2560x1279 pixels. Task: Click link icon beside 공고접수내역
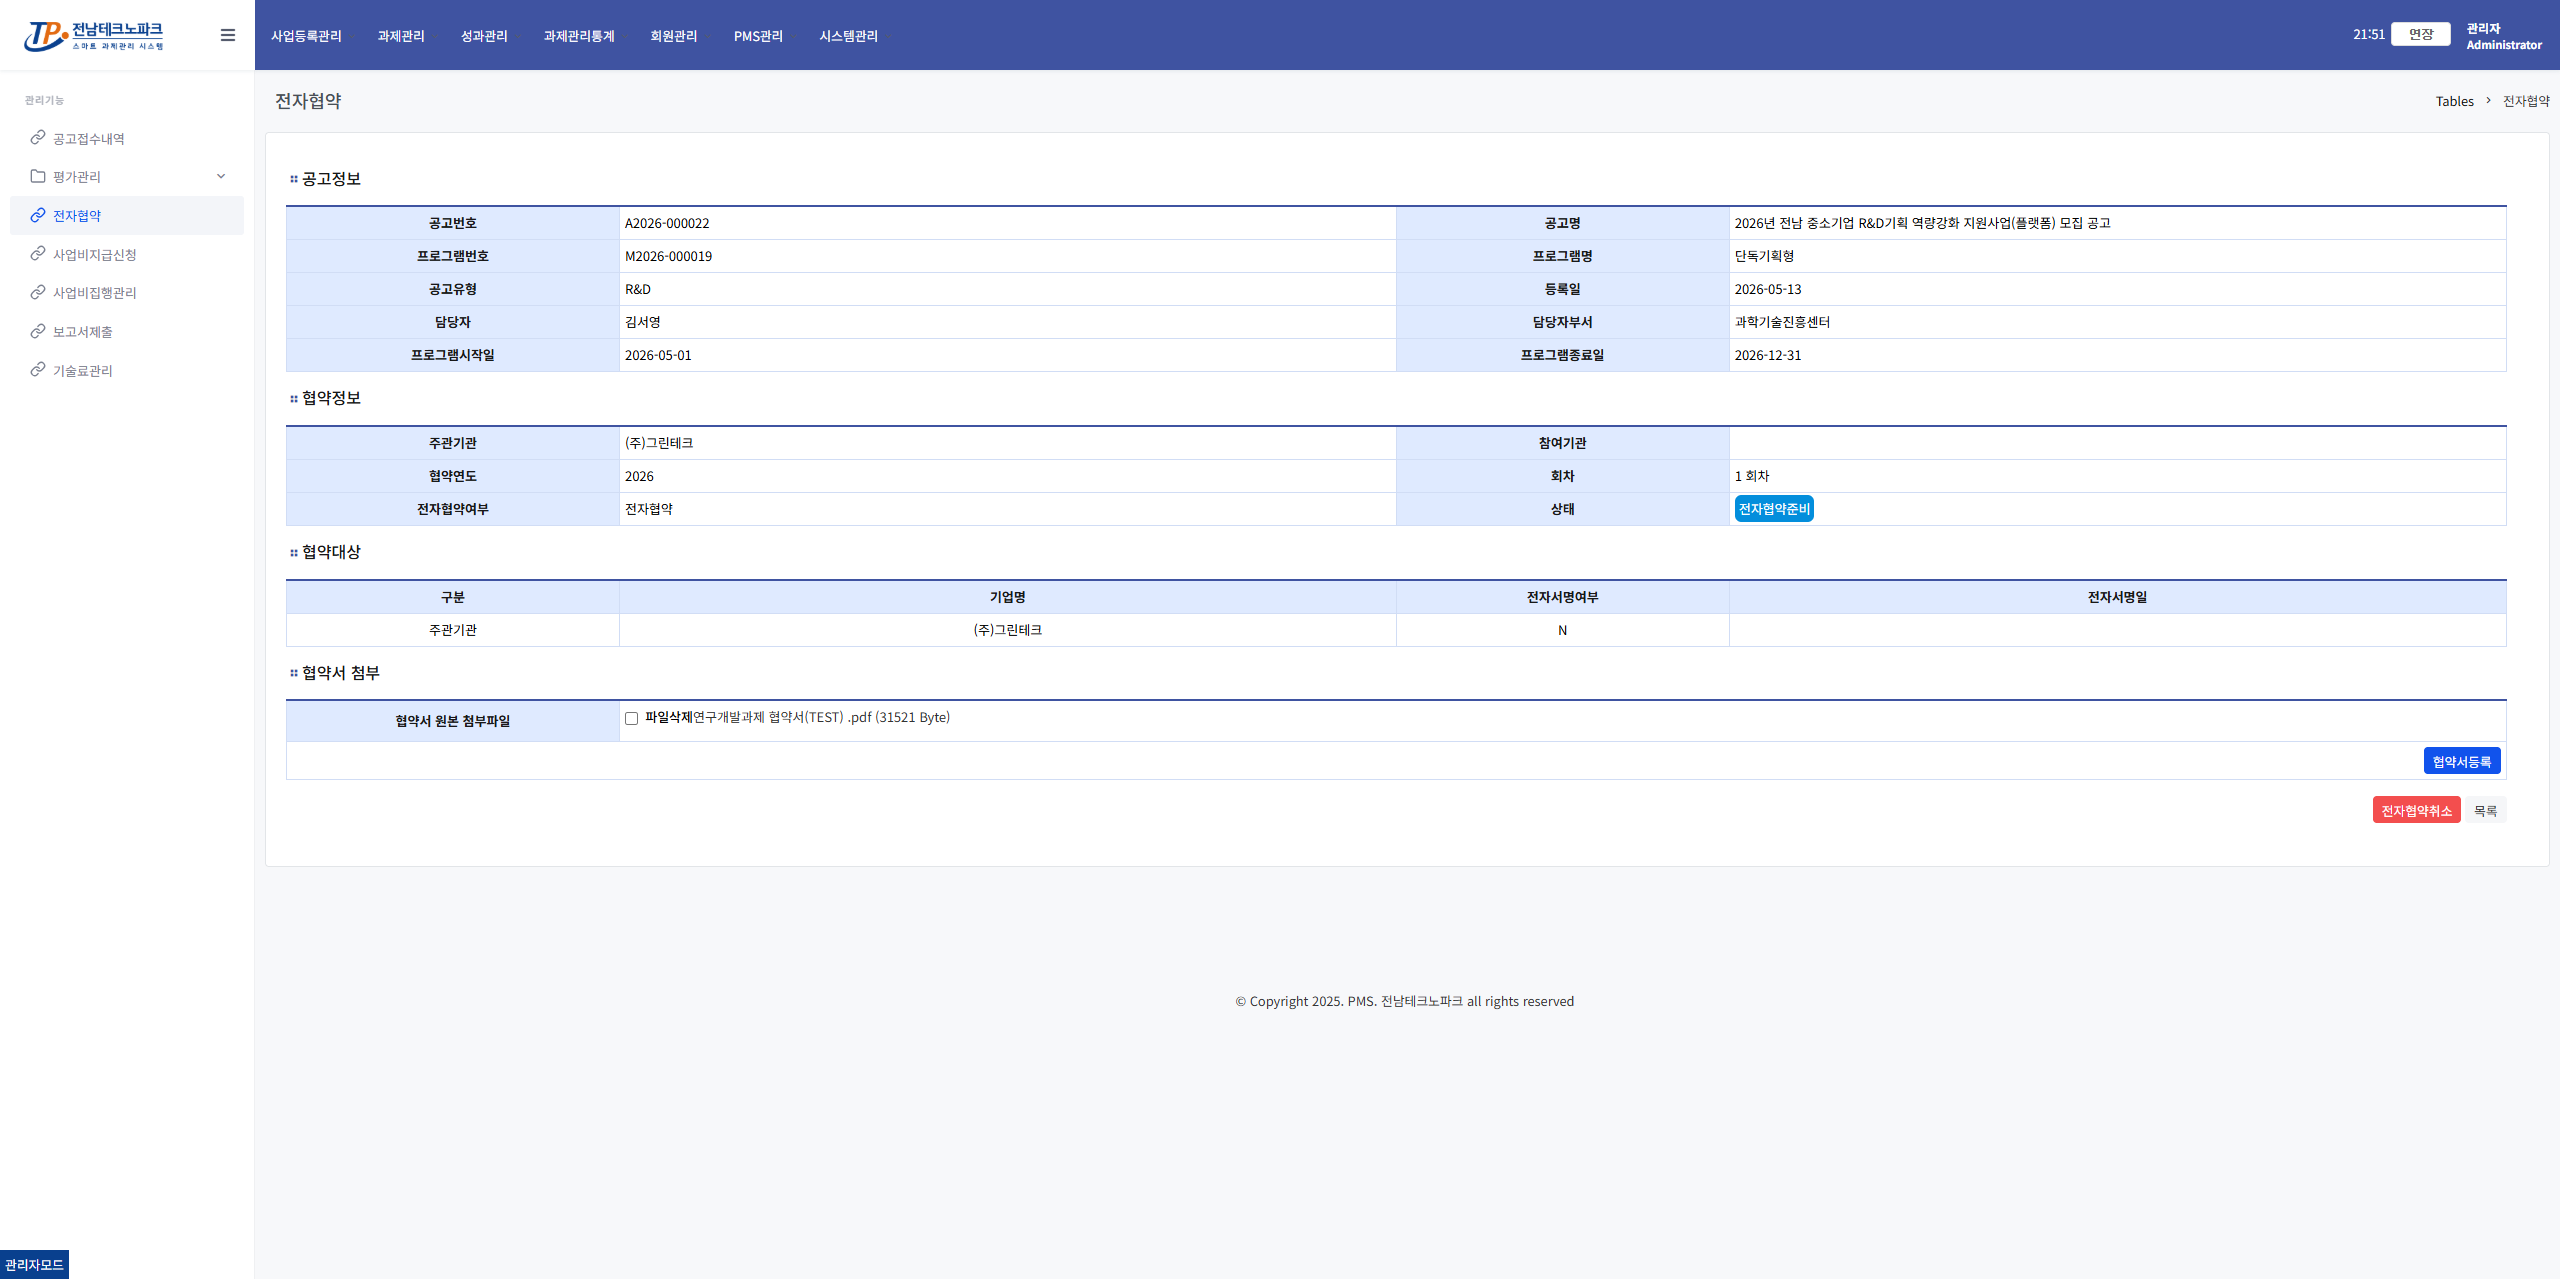click(38, 138)
